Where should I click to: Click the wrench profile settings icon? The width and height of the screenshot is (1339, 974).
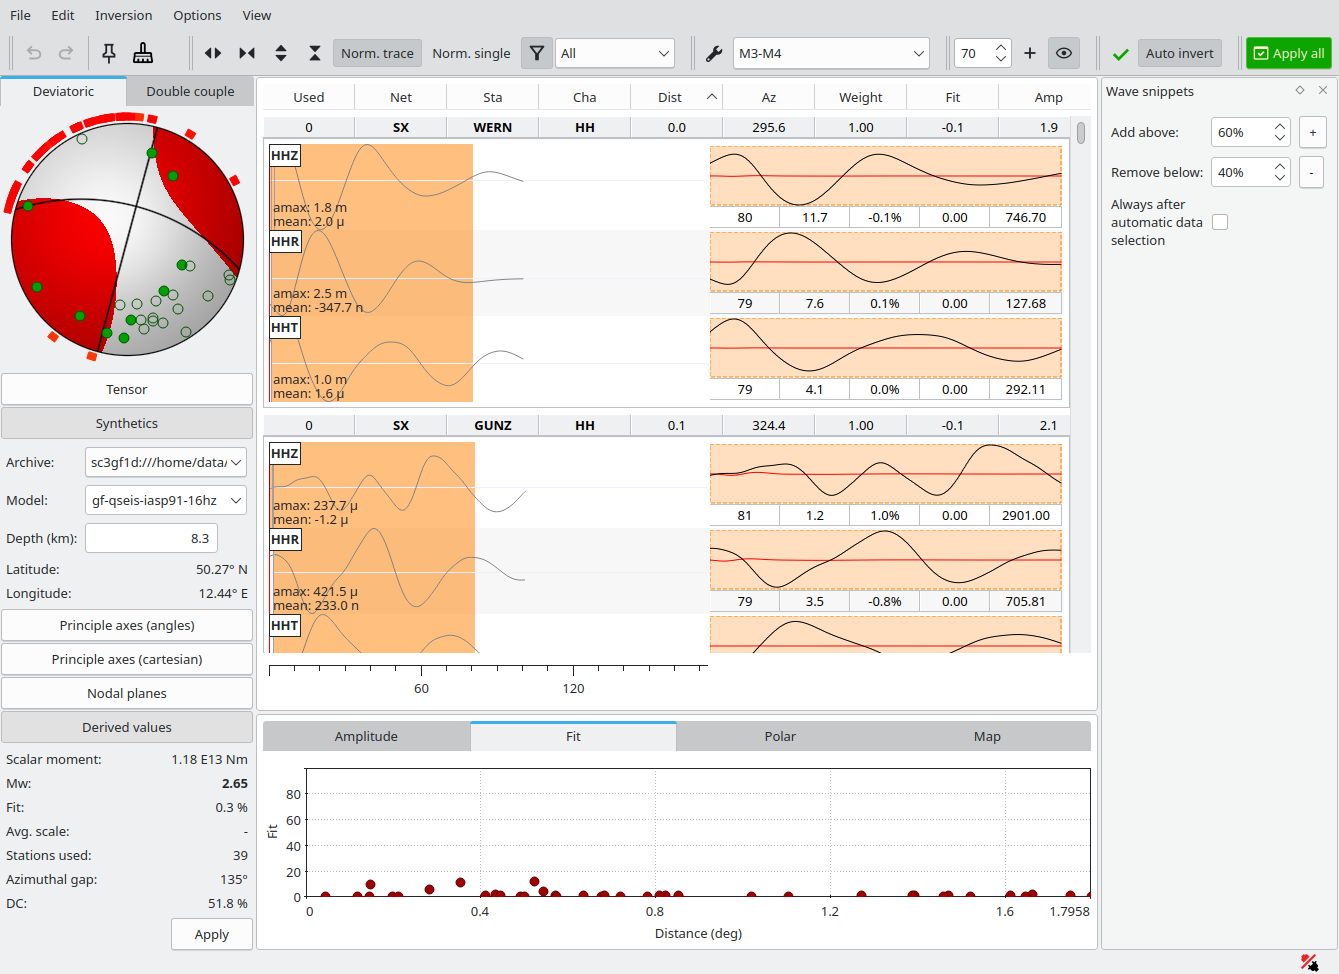tap(714, 53)
